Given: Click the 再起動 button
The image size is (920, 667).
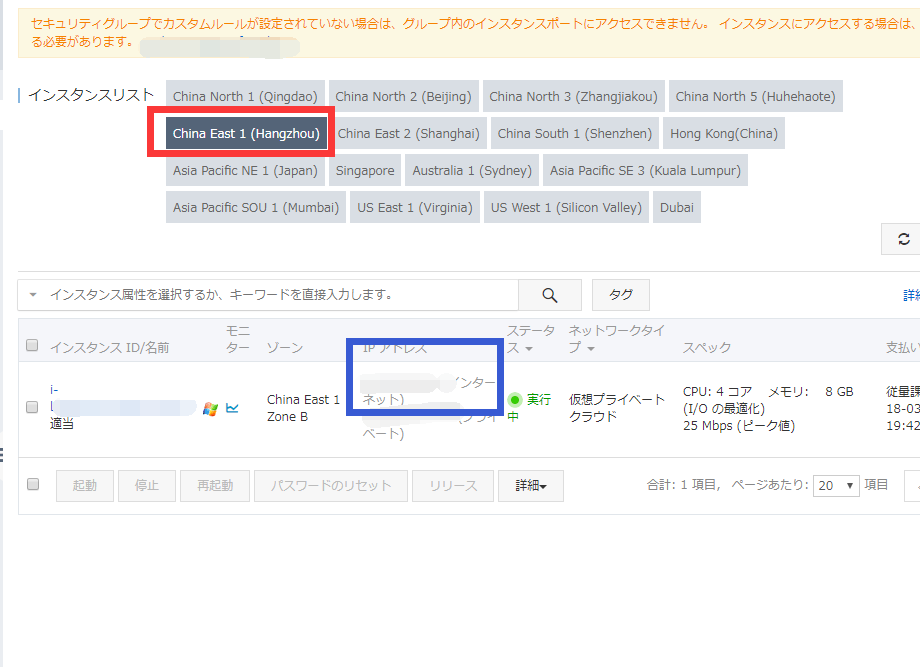Looking at the screenshot, I should 215,486.
